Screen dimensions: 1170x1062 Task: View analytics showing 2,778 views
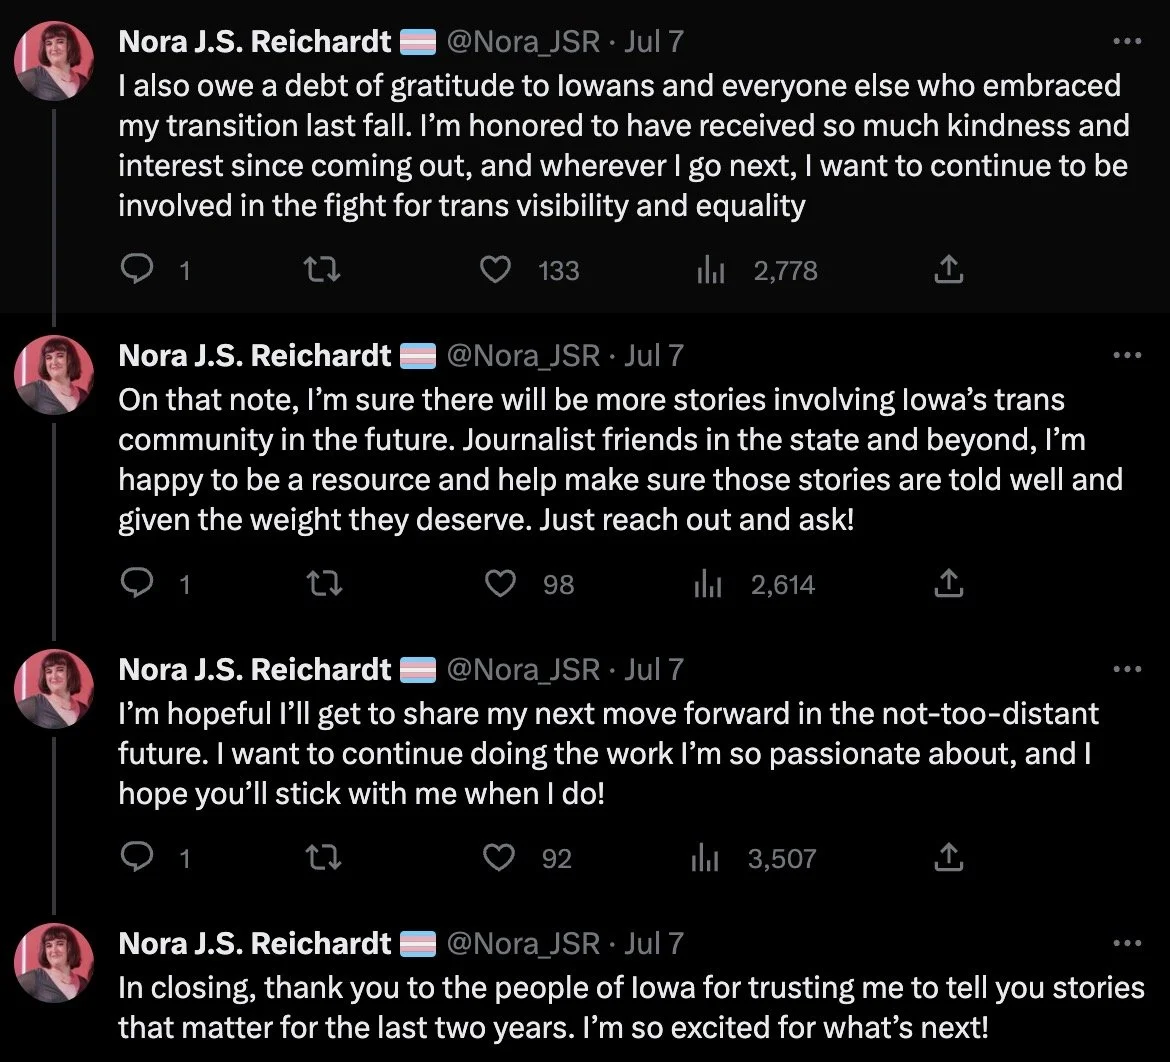(x=709, y=270)
